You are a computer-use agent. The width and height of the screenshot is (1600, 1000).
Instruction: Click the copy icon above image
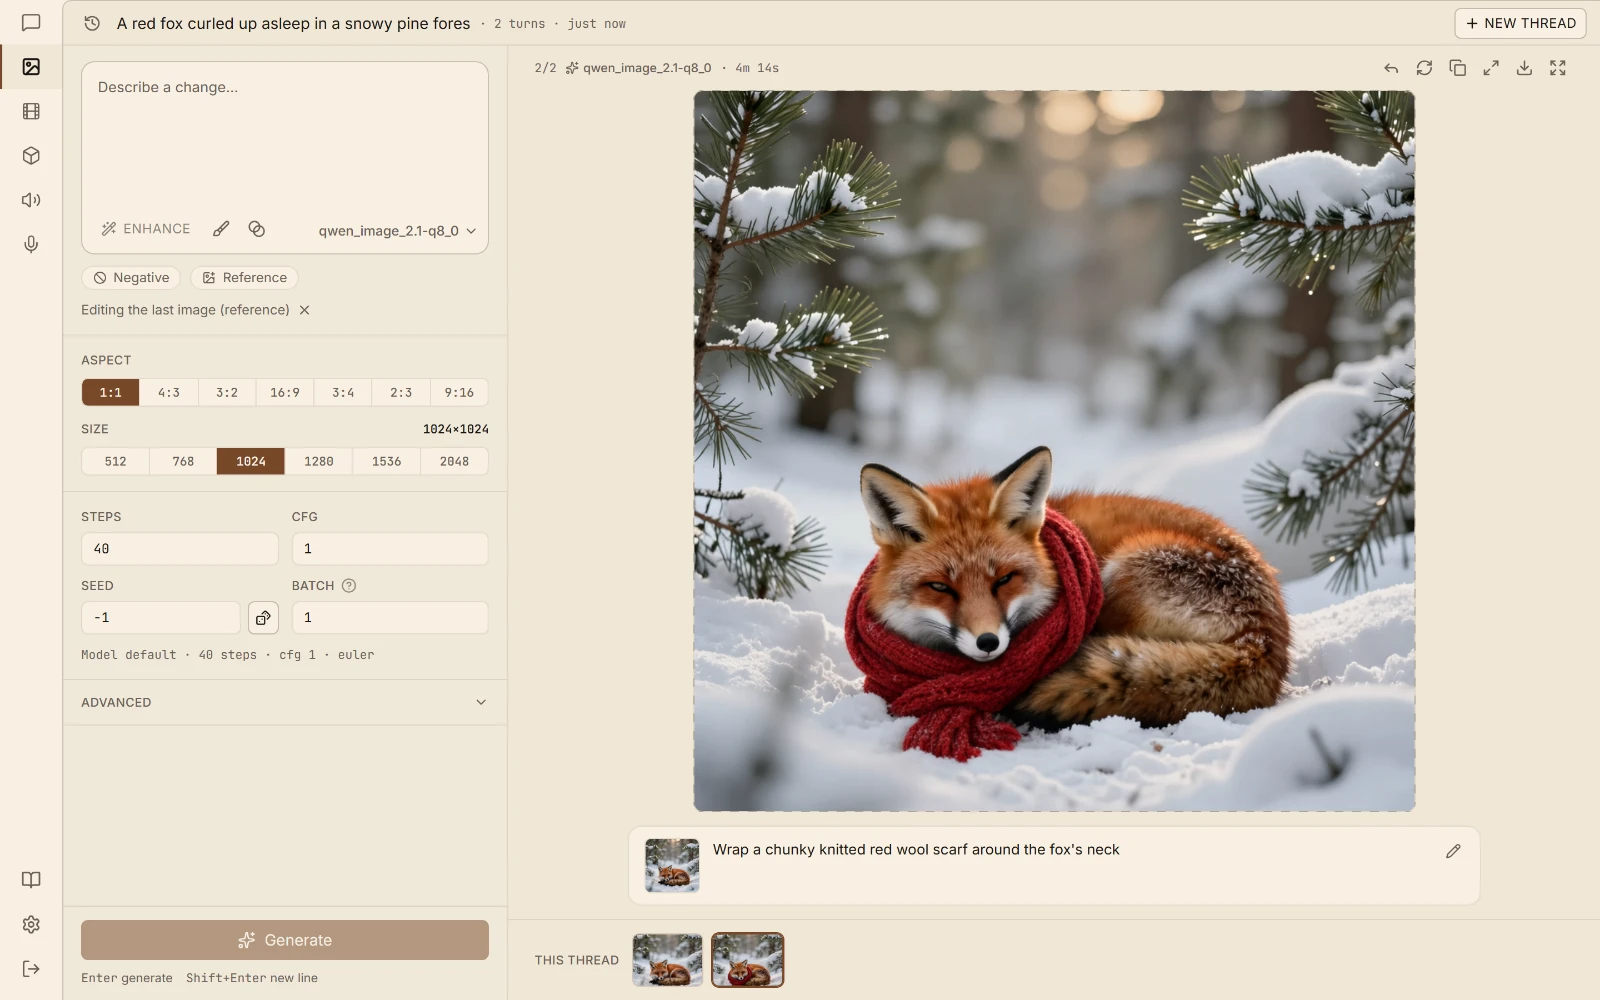(x=1457, y=68)
